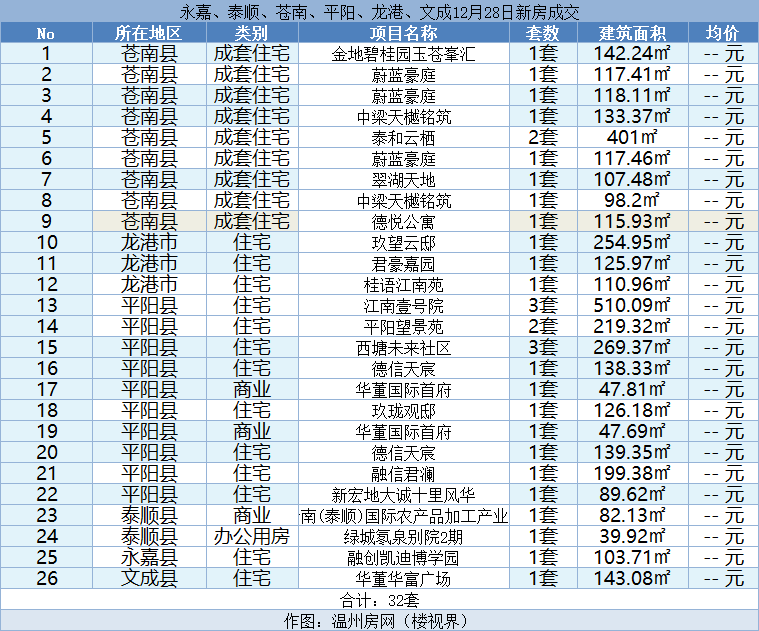Click area value '401㎡'
Viewport: 759px width, 631px height.
(632, 137)
